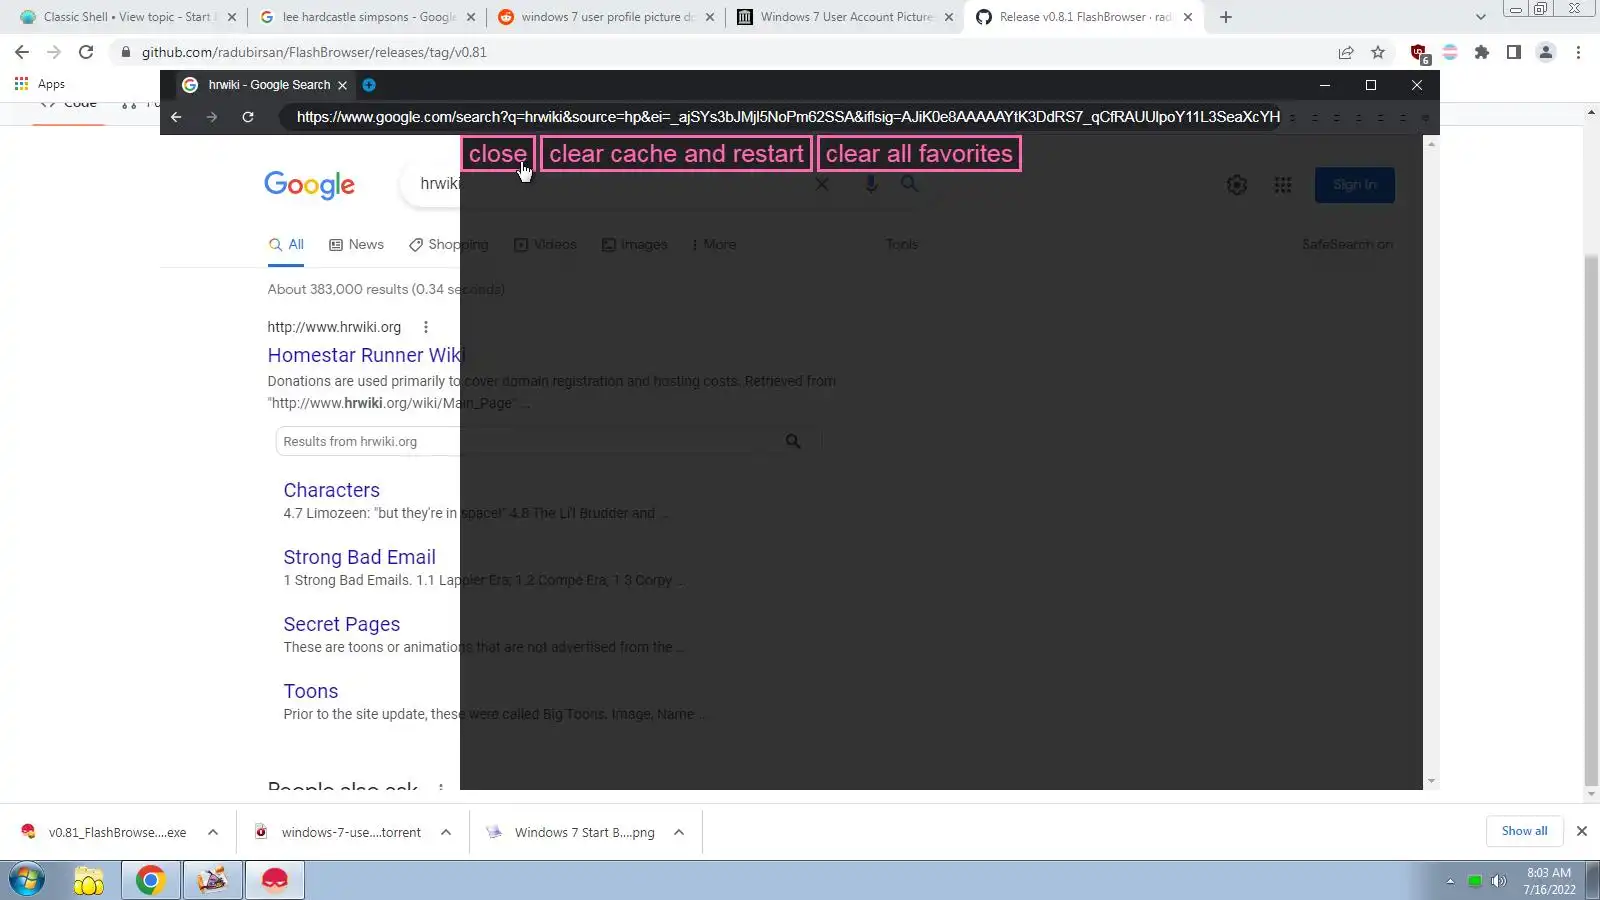Open a new Chrome tab
The height and width of the screenshot is (900, 1600).
[x=1226, y=17]
